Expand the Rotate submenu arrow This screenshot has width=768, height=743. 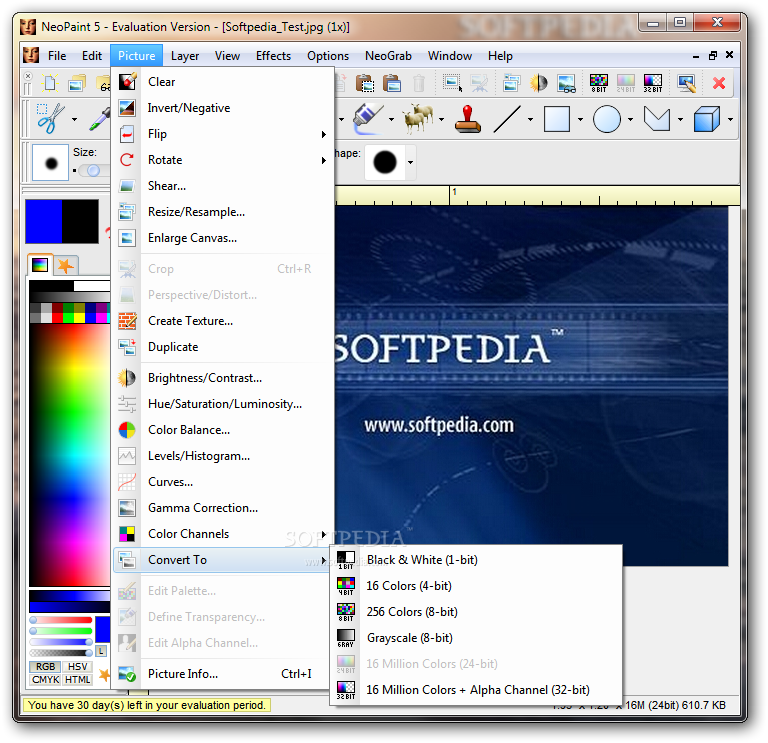[x=323, y=160]
